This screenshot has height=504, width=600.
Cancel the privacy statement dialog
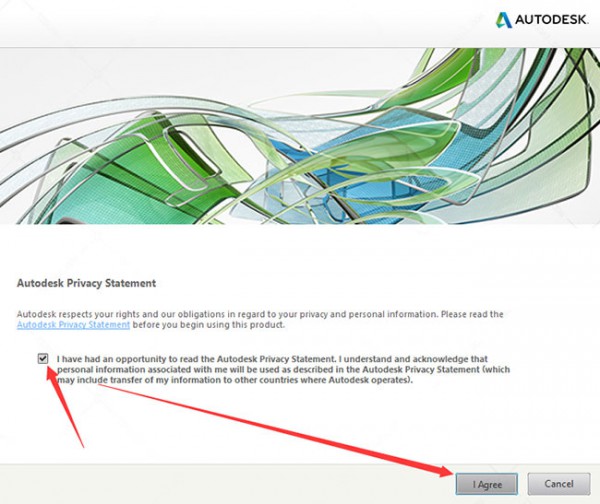[559, 484]
